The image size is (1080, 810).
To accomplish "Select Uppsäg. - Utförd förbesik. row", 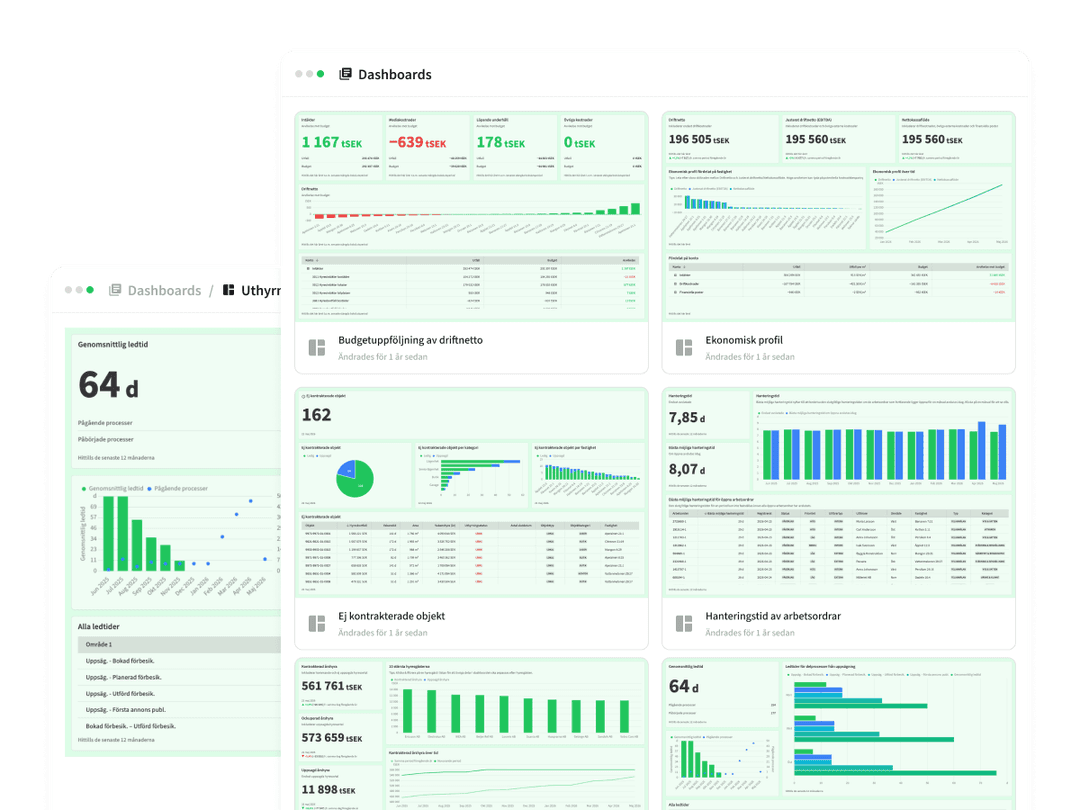I will (179, 694).
